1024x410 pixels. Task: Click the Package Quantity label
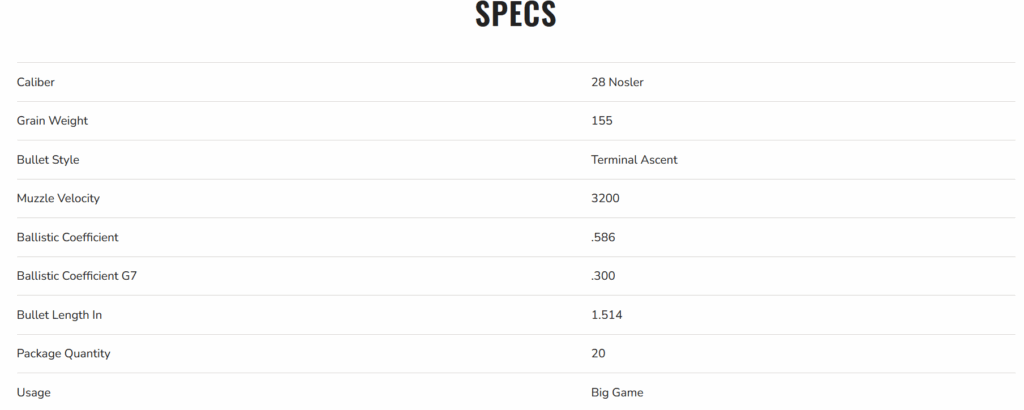tap(63, 354)
